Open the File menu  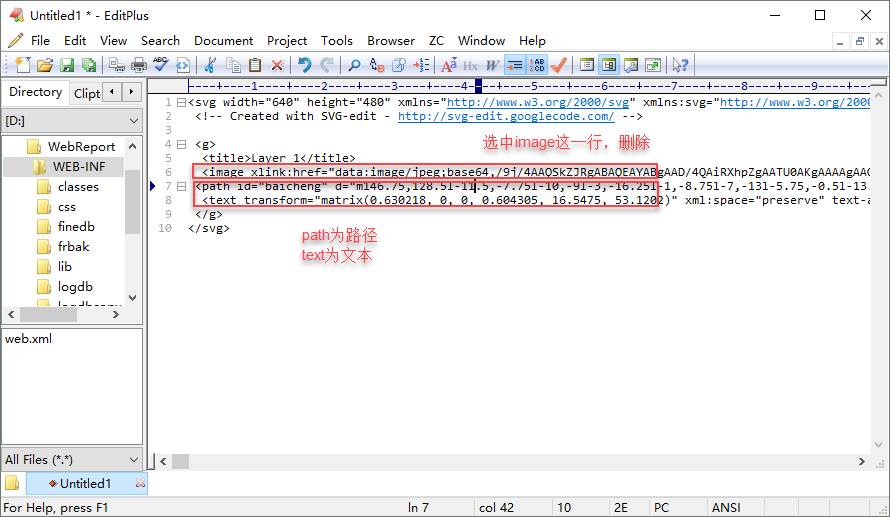(40, 41)
